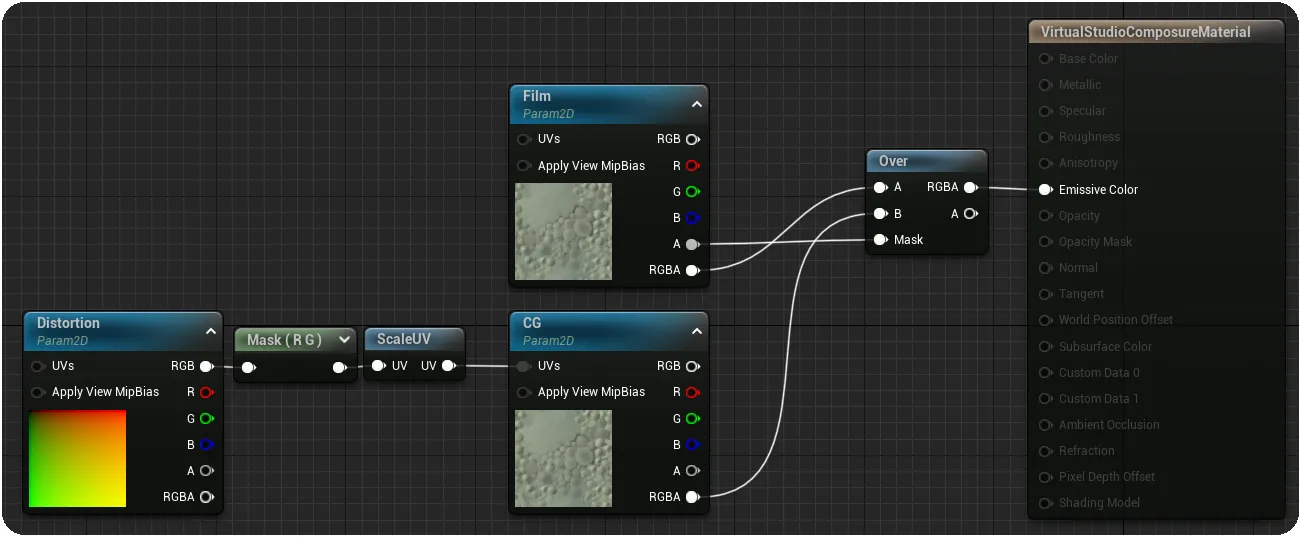Click the Emissive Color input pin
1301x537 pixels.
1045,189
